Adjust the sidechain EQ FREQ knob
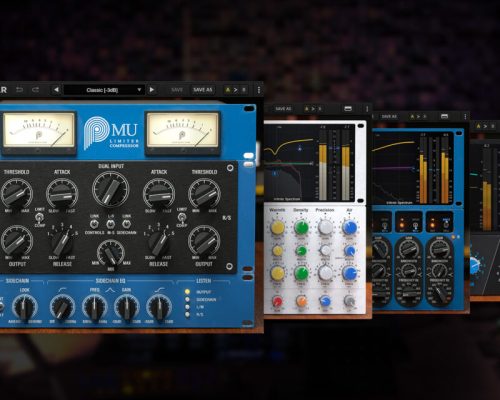The width and height of the screenshot is (500, 400). click(95, 307)
